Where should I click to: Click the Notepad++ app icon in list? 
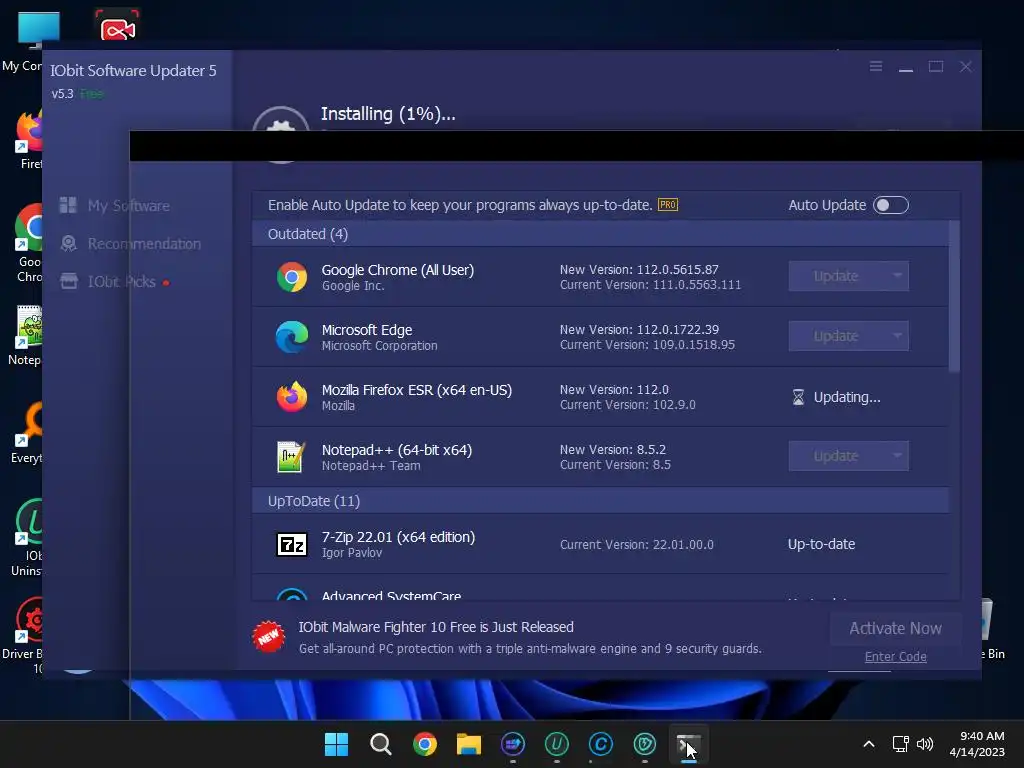point(291,456)
